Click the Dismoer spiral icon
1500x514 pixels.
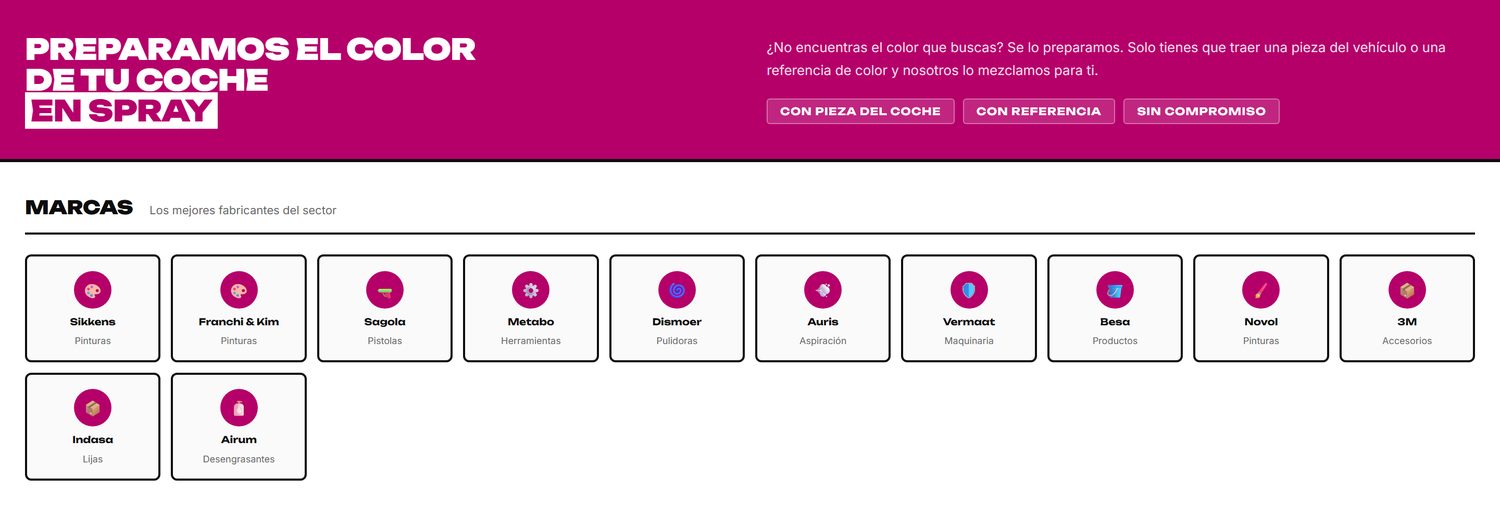[677, 290]
